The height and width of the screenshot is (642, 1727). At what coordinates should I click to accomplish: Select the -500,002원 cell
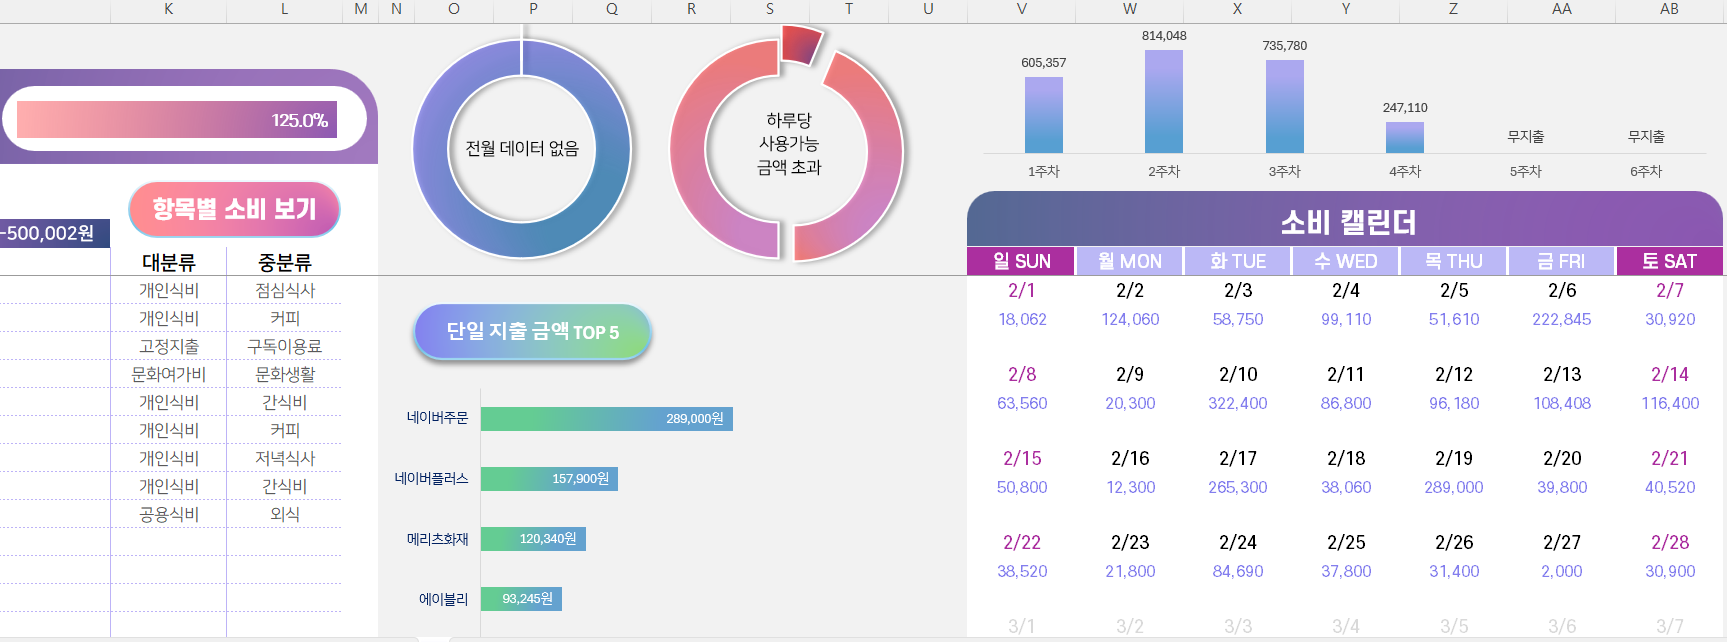point(50,233)
